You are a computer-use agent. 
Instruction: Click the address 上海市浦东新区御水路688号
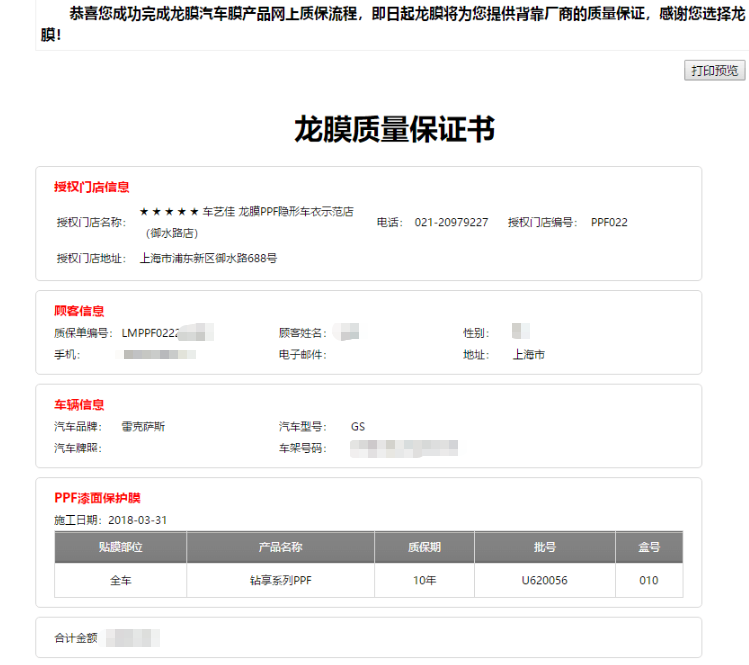208,258
